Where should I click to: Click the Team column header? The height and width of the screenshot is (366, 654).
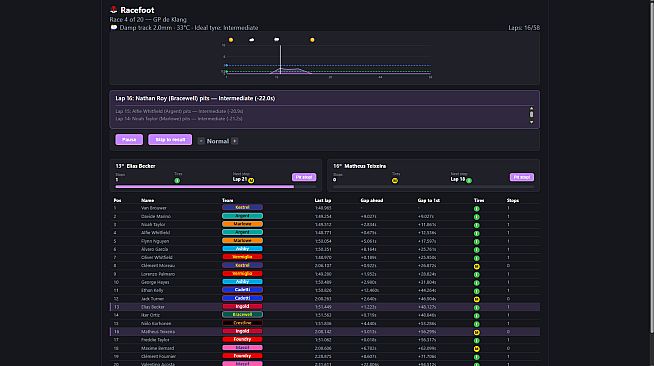[227, 201]
